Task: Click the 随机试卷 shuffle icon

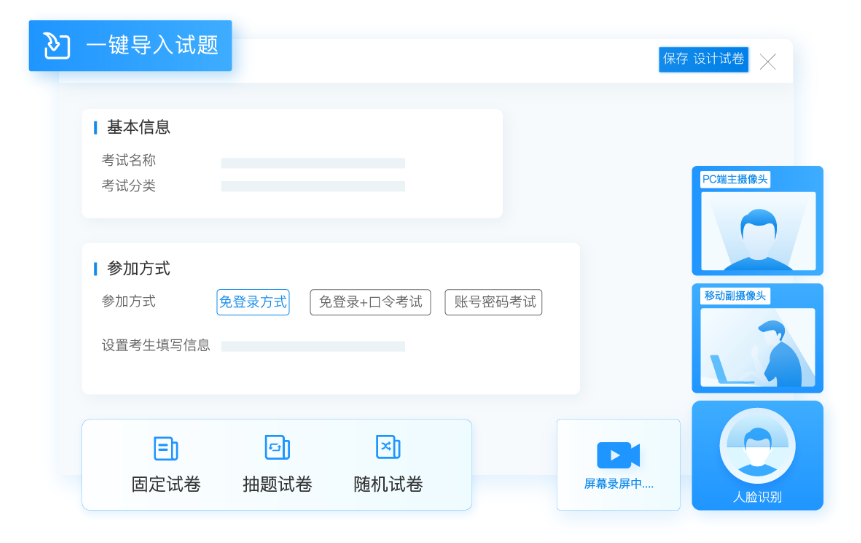Action: coord(388,448)
